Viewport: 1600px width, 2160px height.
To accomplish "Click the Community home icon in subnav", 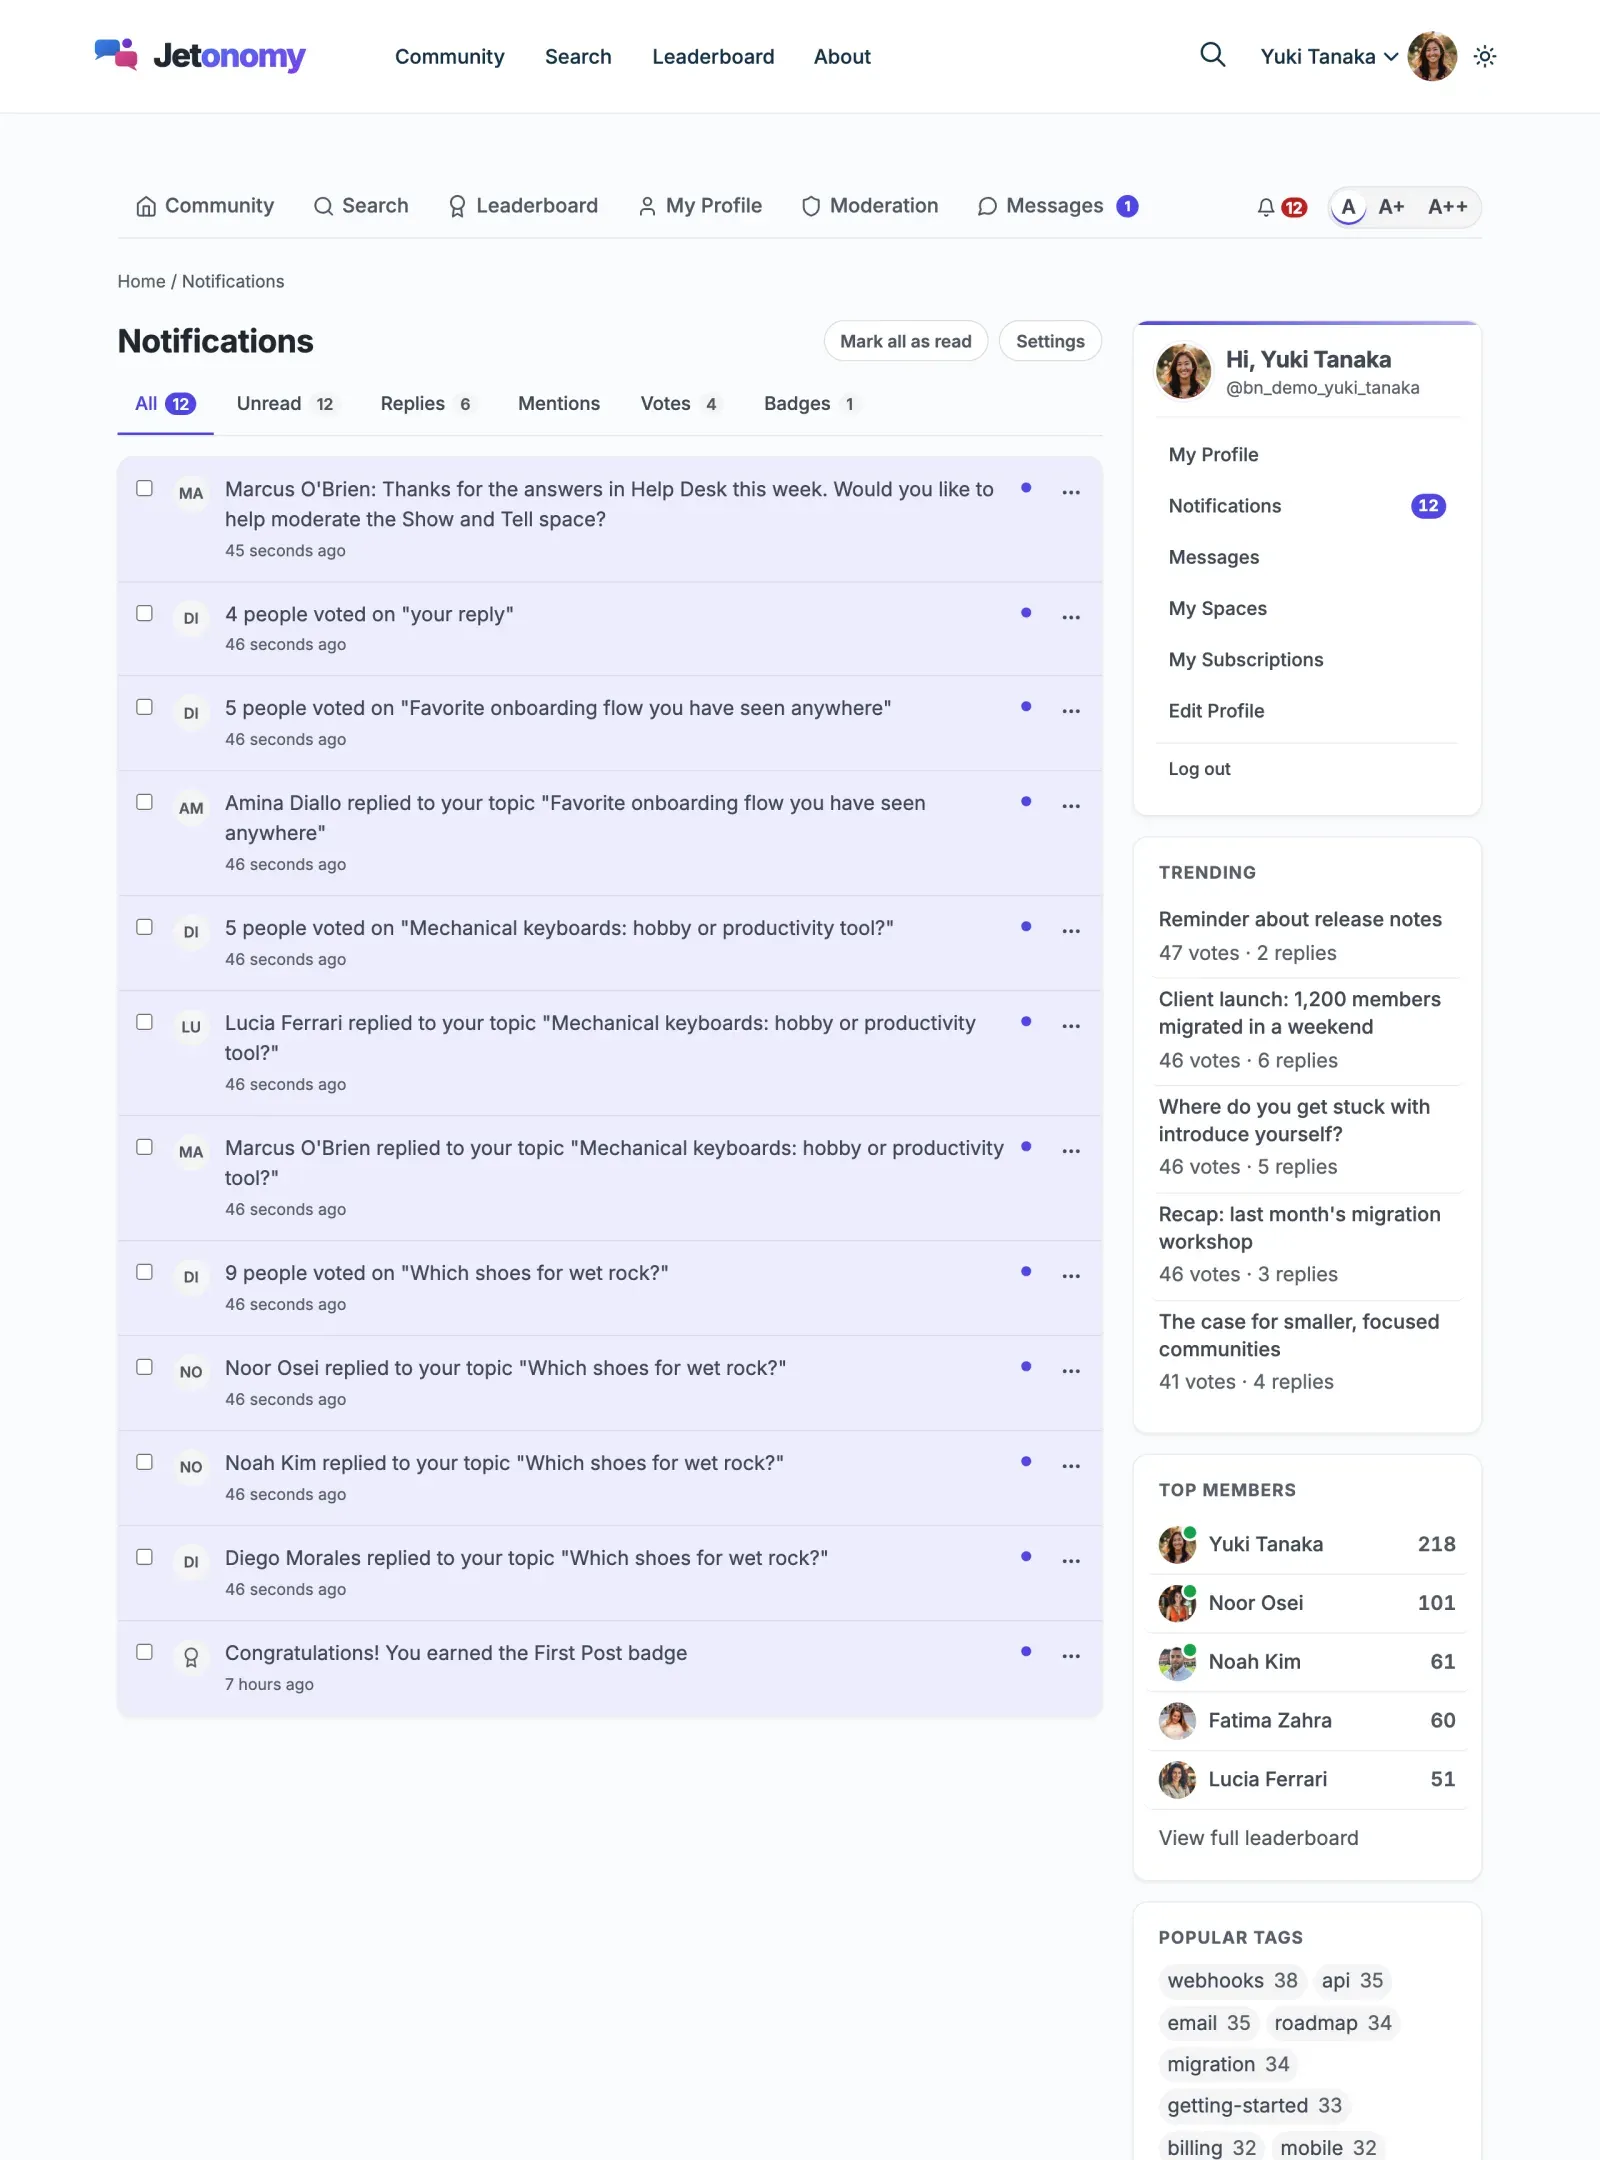I will pos(146,206).
